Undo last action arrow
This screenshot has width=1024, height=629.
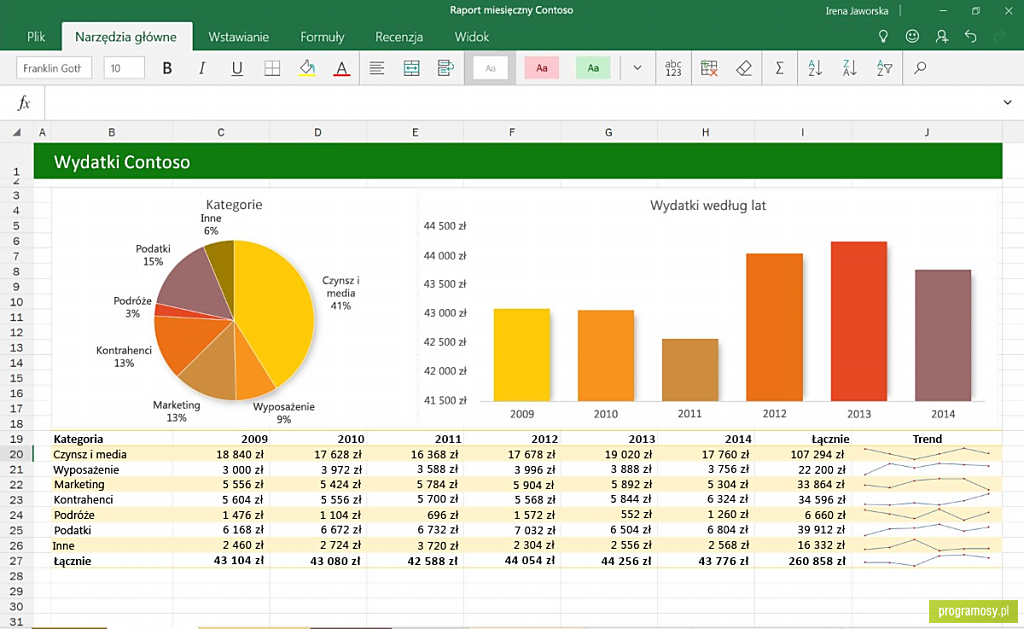point(970,37)
